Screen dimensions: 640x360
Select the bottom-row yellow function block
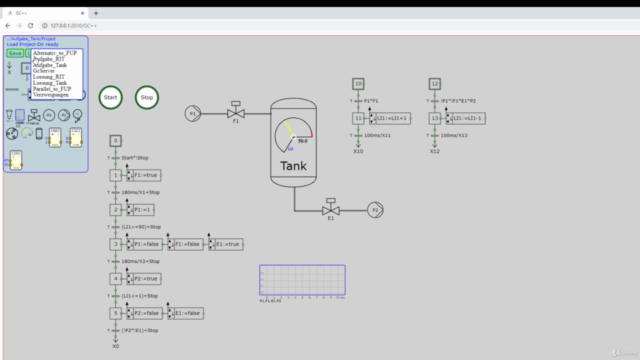[x=16, y=160]
